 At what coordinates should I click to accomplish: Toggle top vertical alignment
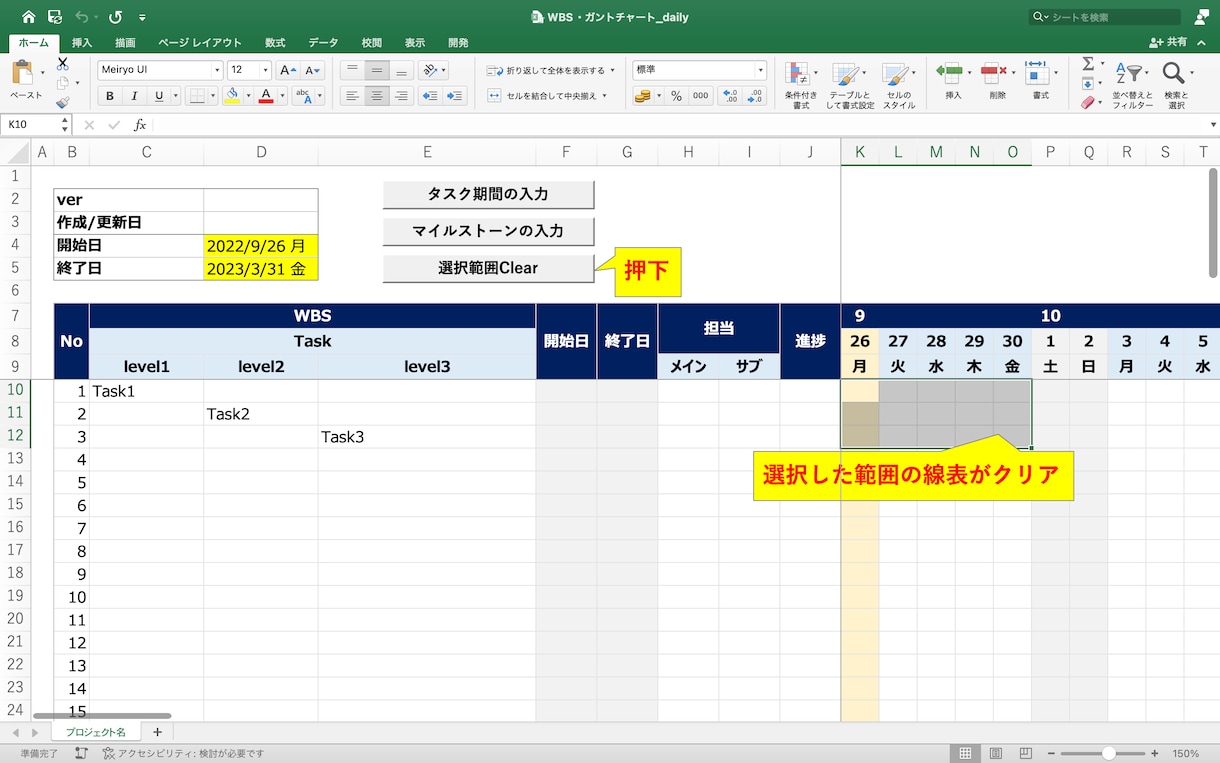click(x=352, y=70)
